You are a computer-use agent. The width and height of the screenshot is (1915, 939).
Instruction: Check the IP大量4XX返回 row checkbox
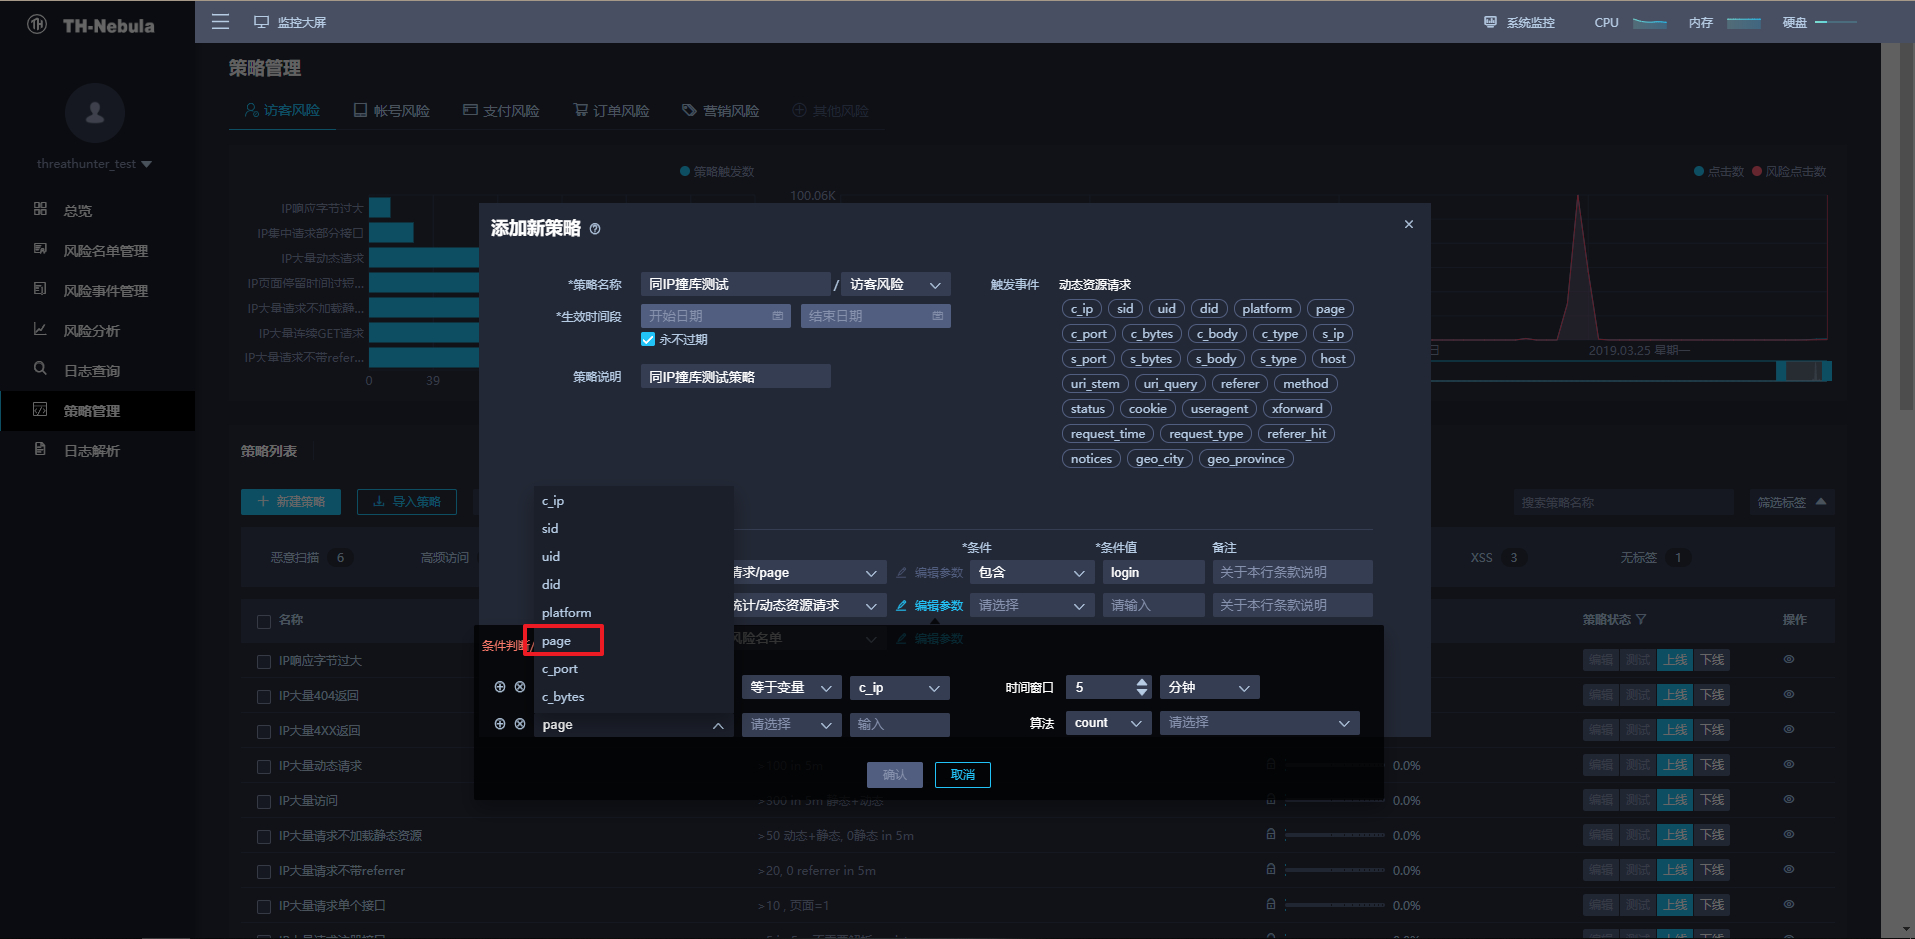click(264, 732)
